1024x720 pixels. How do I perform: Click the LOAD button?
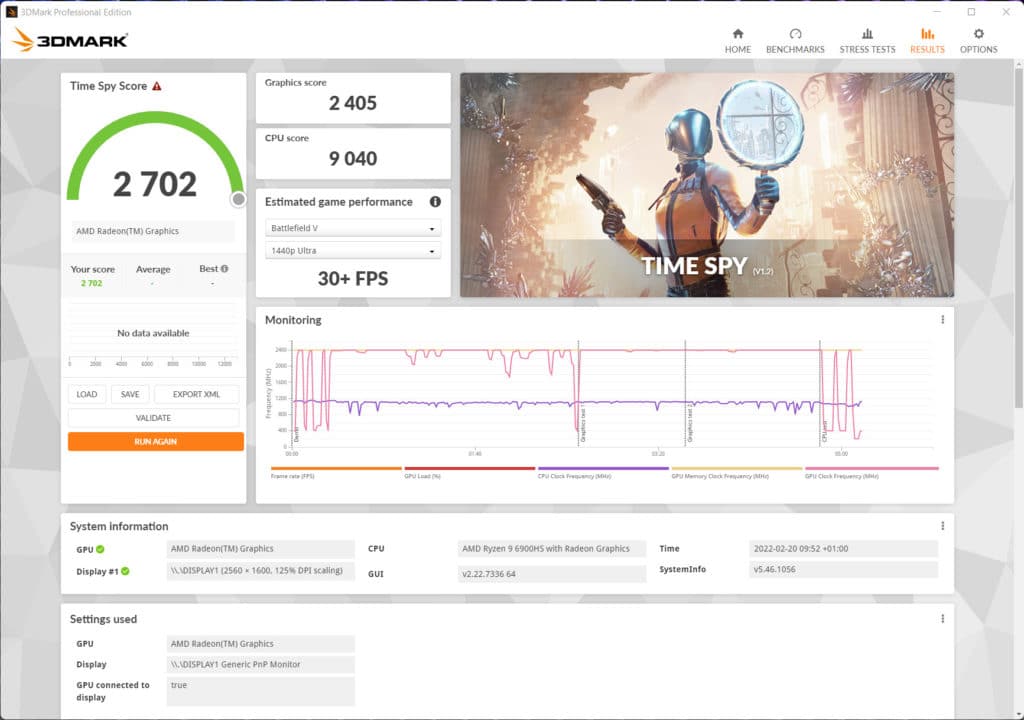coord(87,394)
